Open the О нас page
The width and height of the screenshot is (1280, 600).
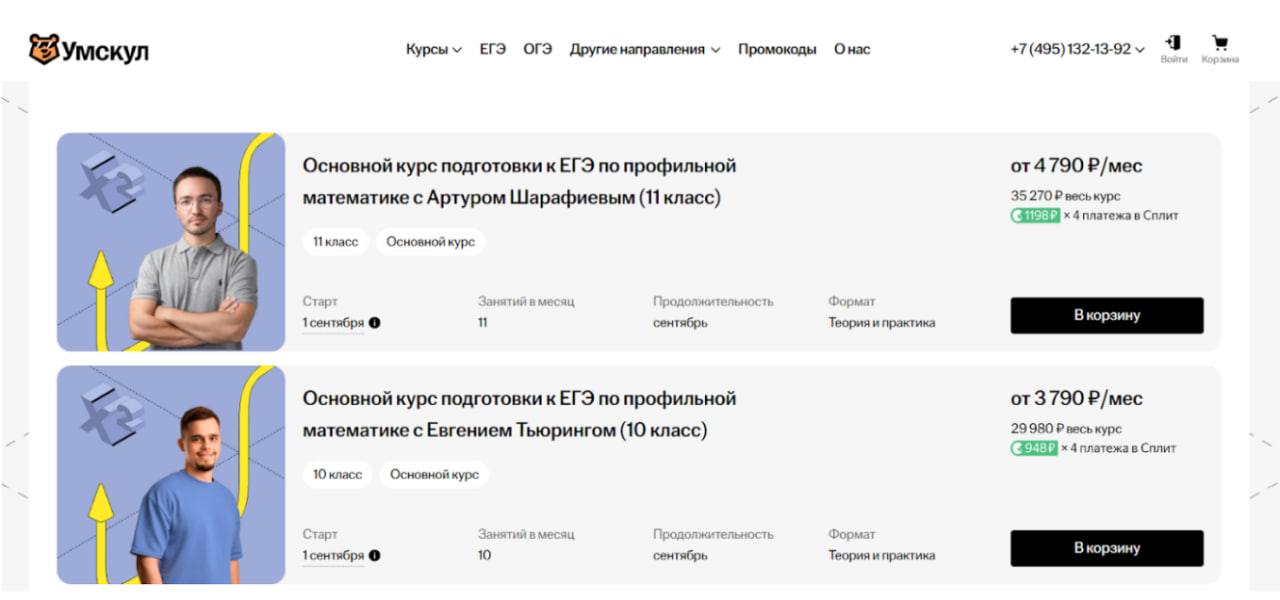(x=852, y=49)
